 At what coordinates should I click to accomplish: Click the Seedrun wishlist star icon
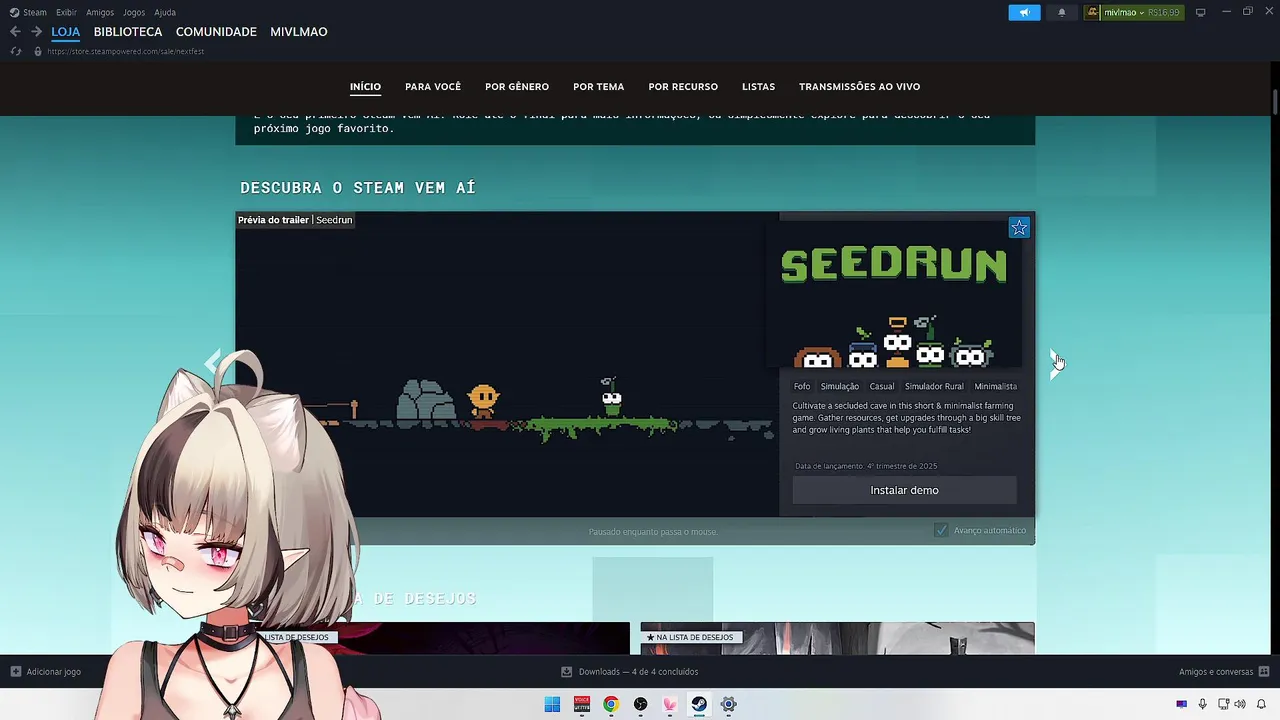click(1019, 228)
